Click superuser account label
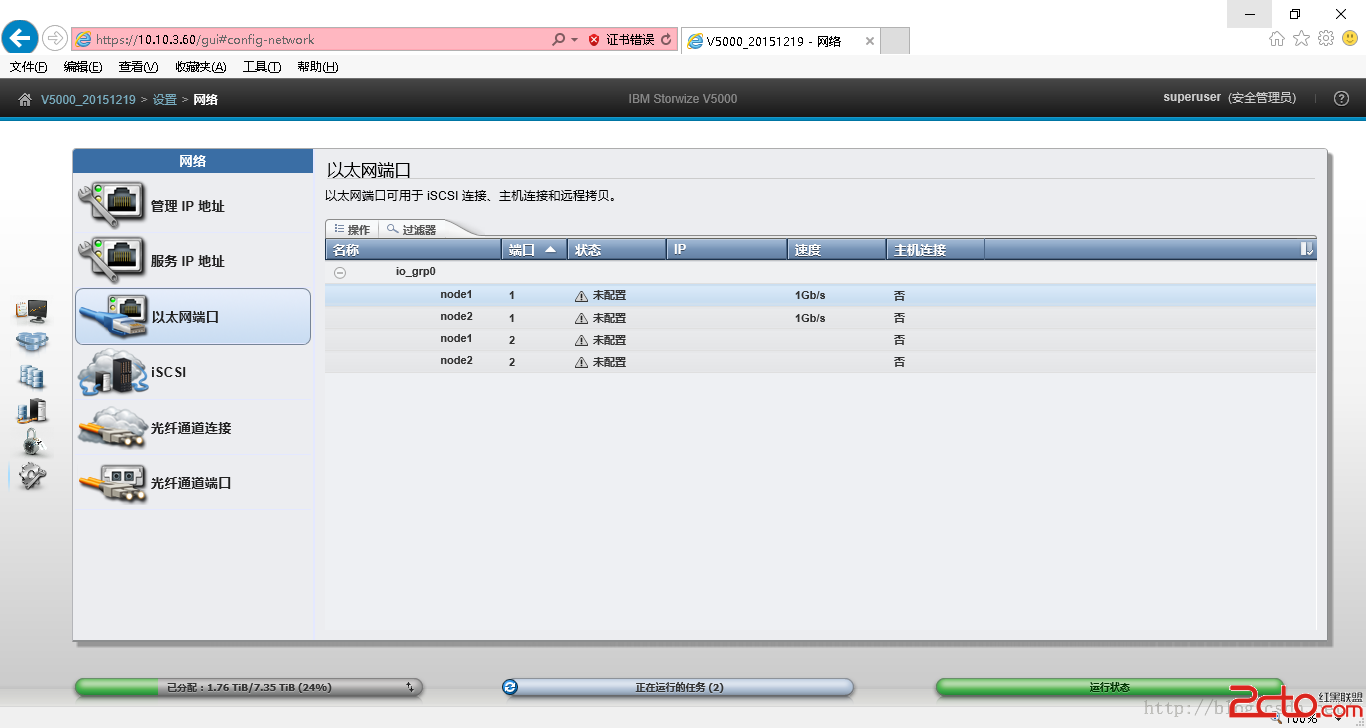Viewport: 1366px width, 728px height. pyautogui.click(x=1192, y=98)
